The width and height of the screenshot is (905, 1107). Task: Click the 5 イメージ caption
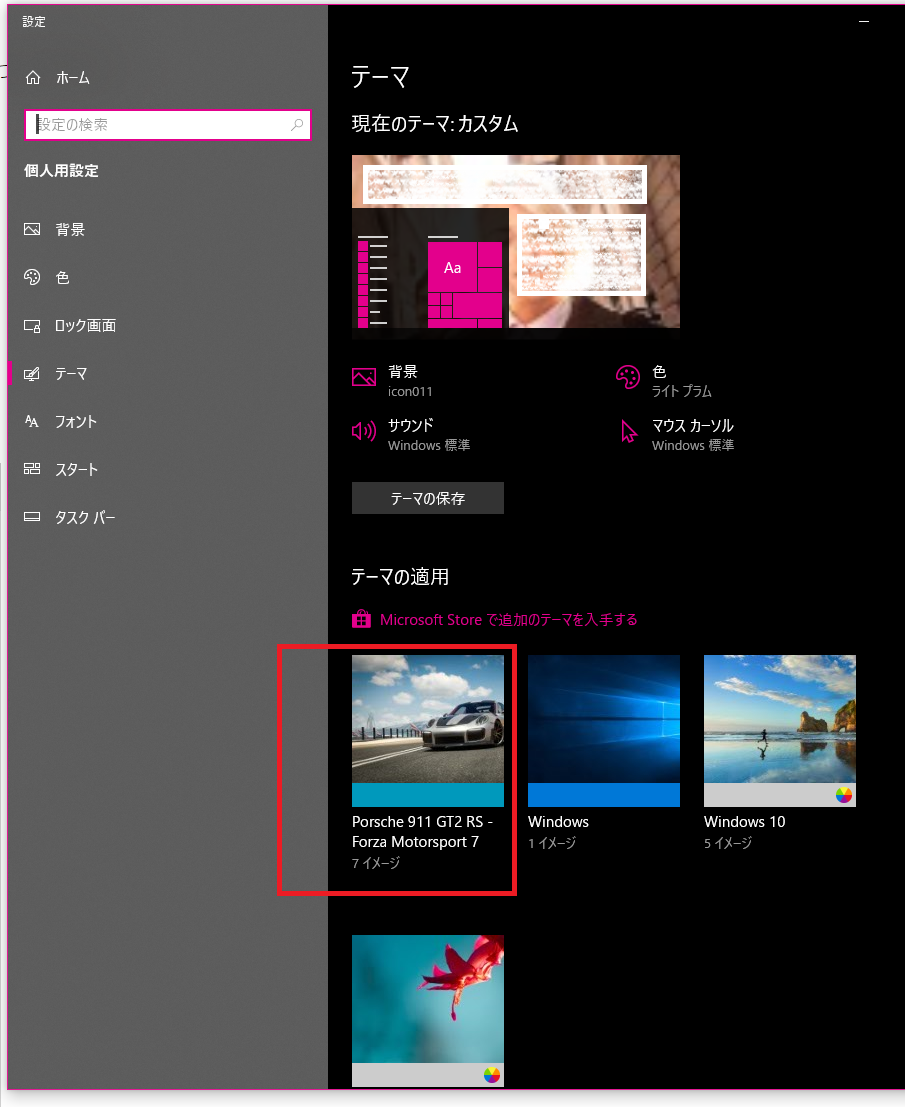[728, 843]
